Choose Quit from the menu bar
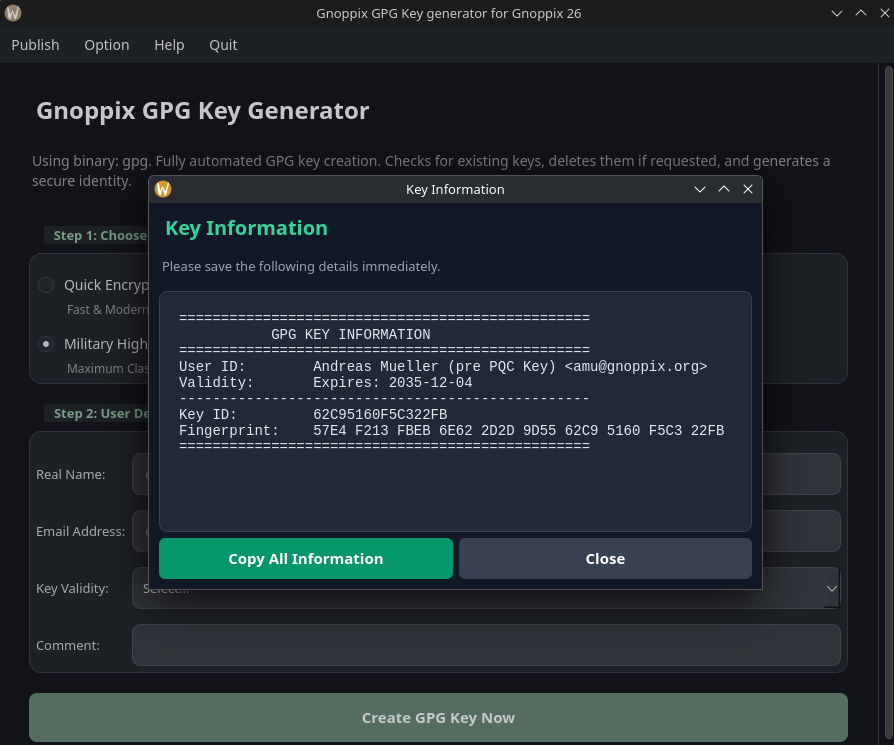Viewport: 894px width, 745px height. 223,45
